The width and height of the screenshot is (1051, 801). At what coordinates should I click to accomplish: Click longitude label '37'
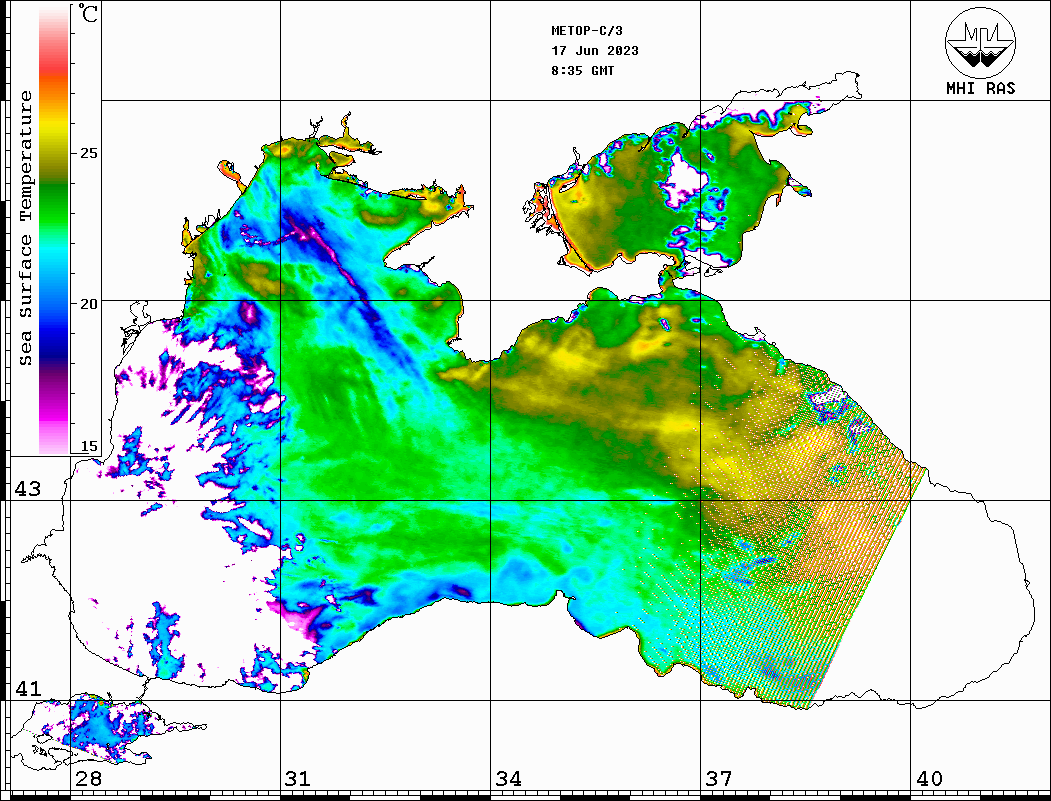point(719,779)
